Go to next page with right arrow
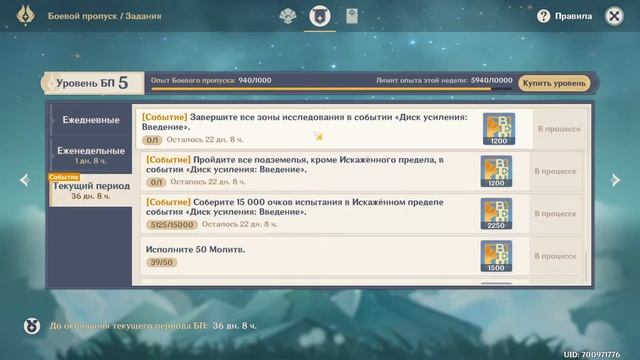The image size is (640, 360). pos(615,180)
